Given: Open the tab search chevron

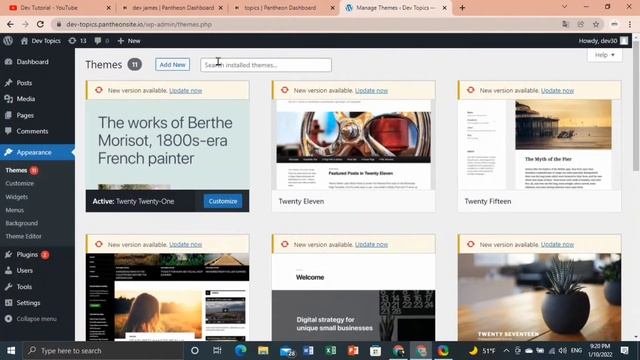Looking at the screenshot, I should (564, 7).
